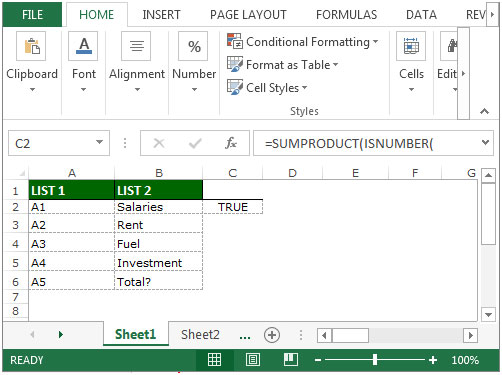This screenshot has height=375, width=502.
Task: Click the Format as Table icon
Action: pos(235,64)
